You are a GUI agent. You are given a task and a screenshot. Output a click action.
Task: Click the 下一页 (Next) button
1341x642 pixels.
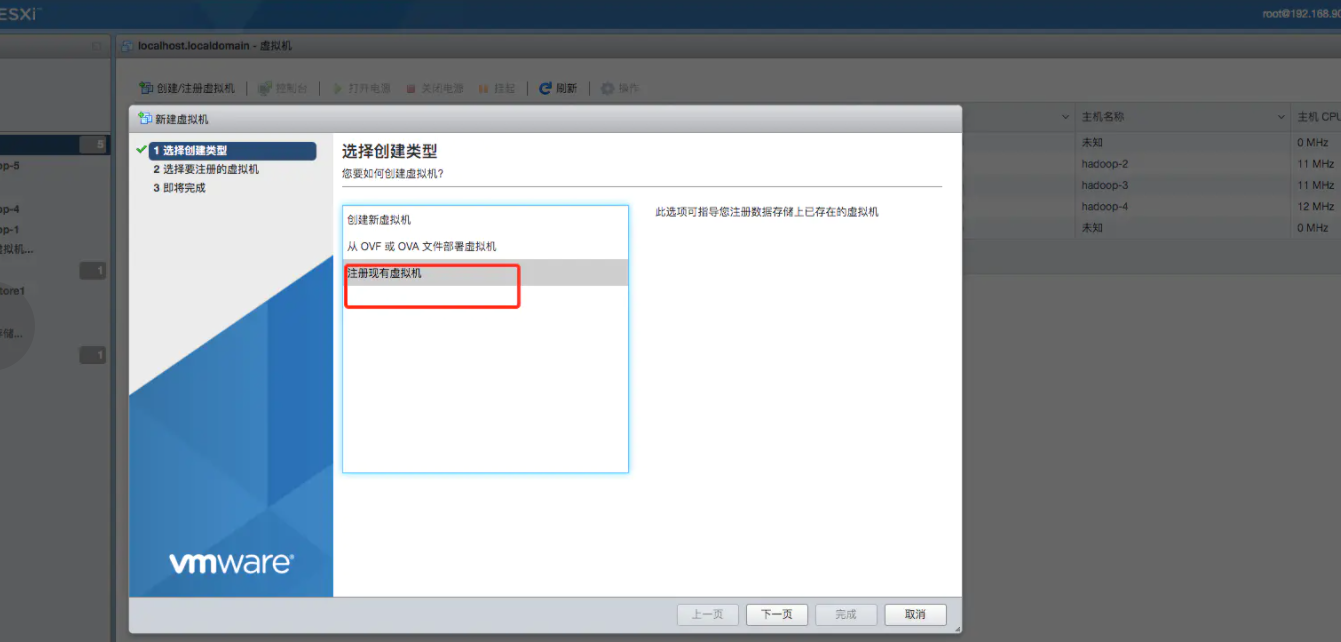pos(777,614)
